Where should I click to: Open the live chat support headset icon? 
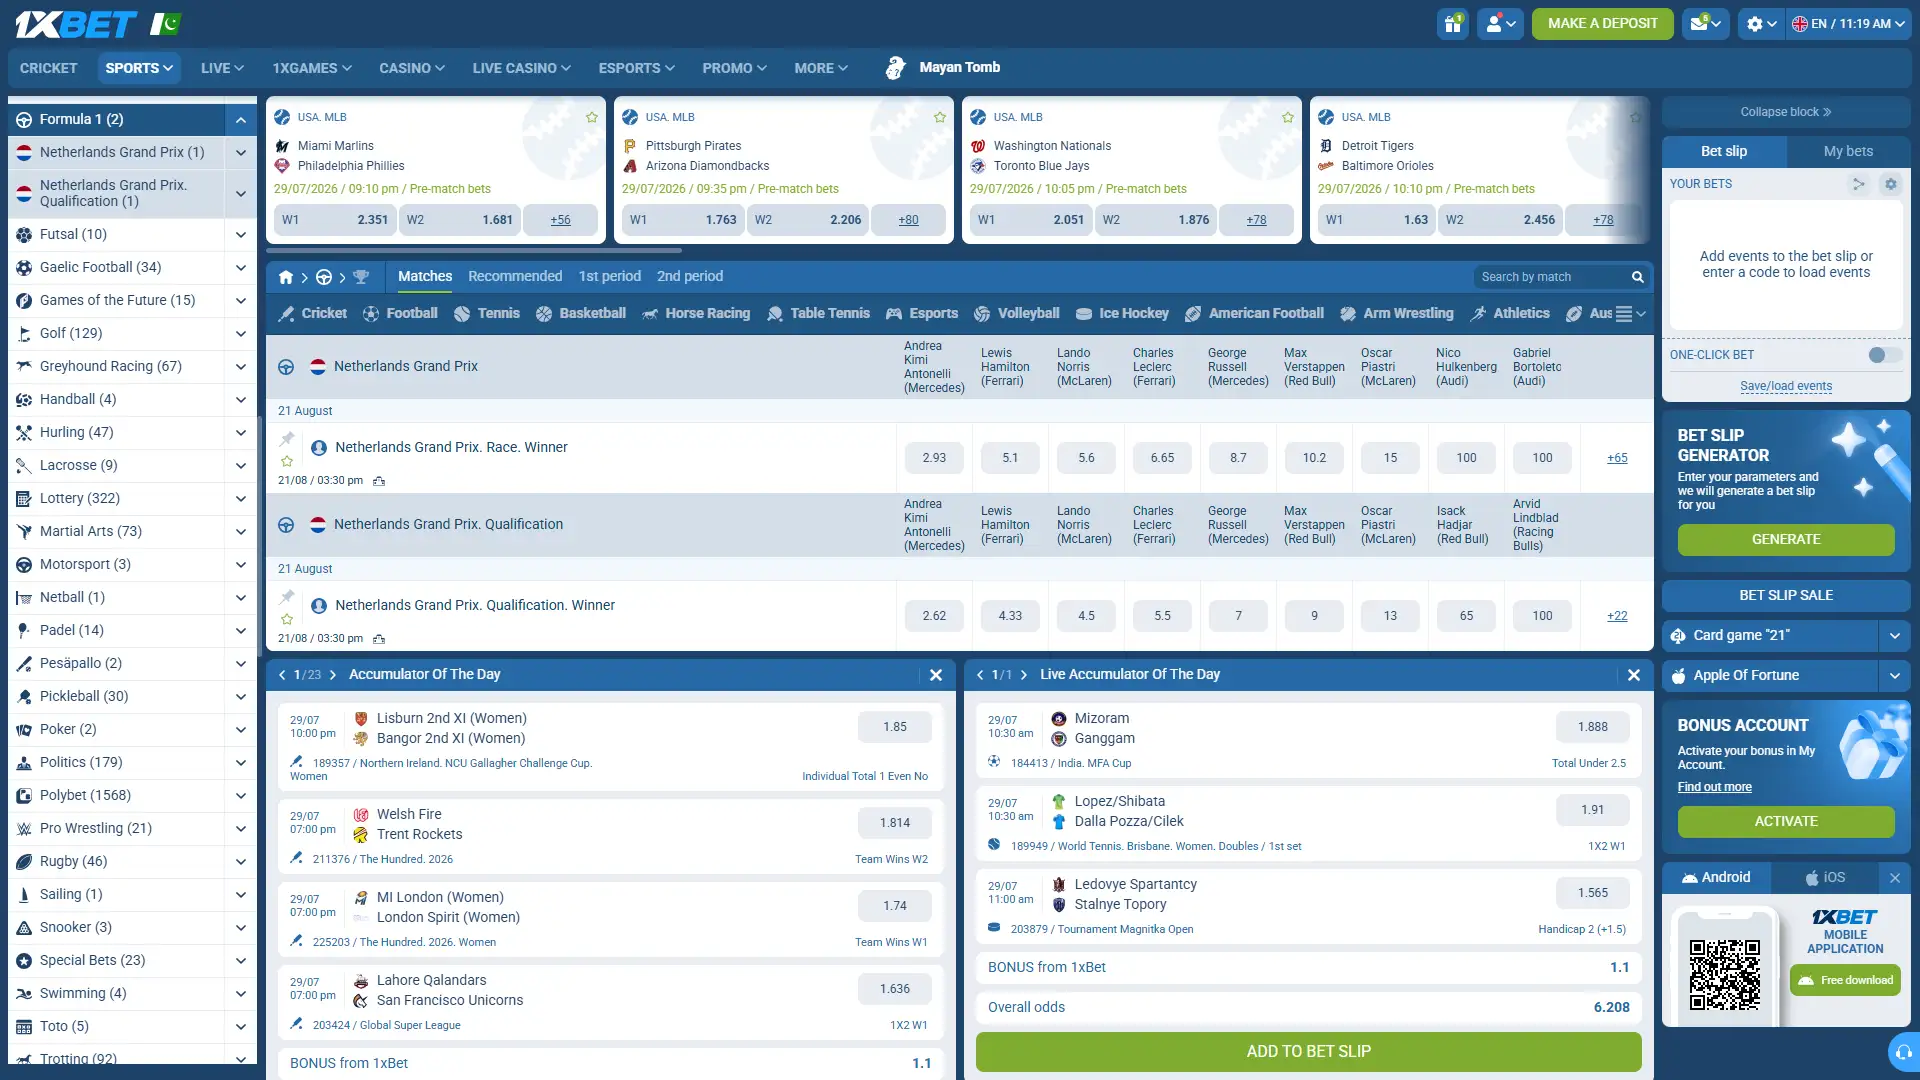tap(1904, 1052)
